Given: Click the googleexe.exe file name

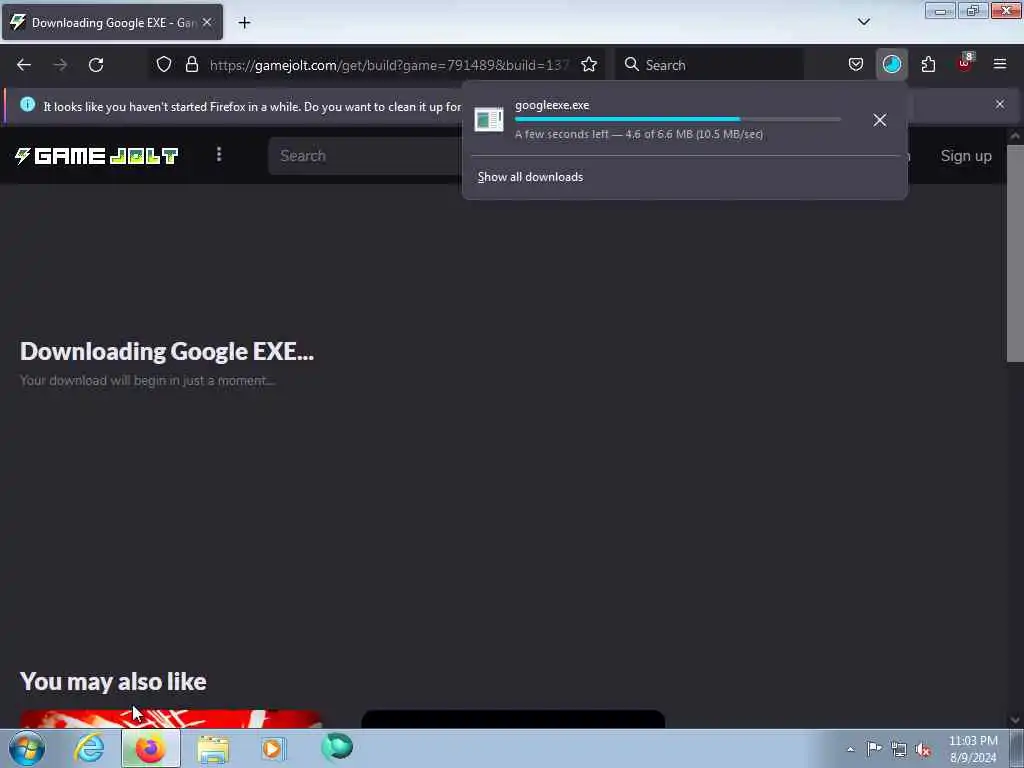Looking at the screenshot, I should (x=552, y=105).
